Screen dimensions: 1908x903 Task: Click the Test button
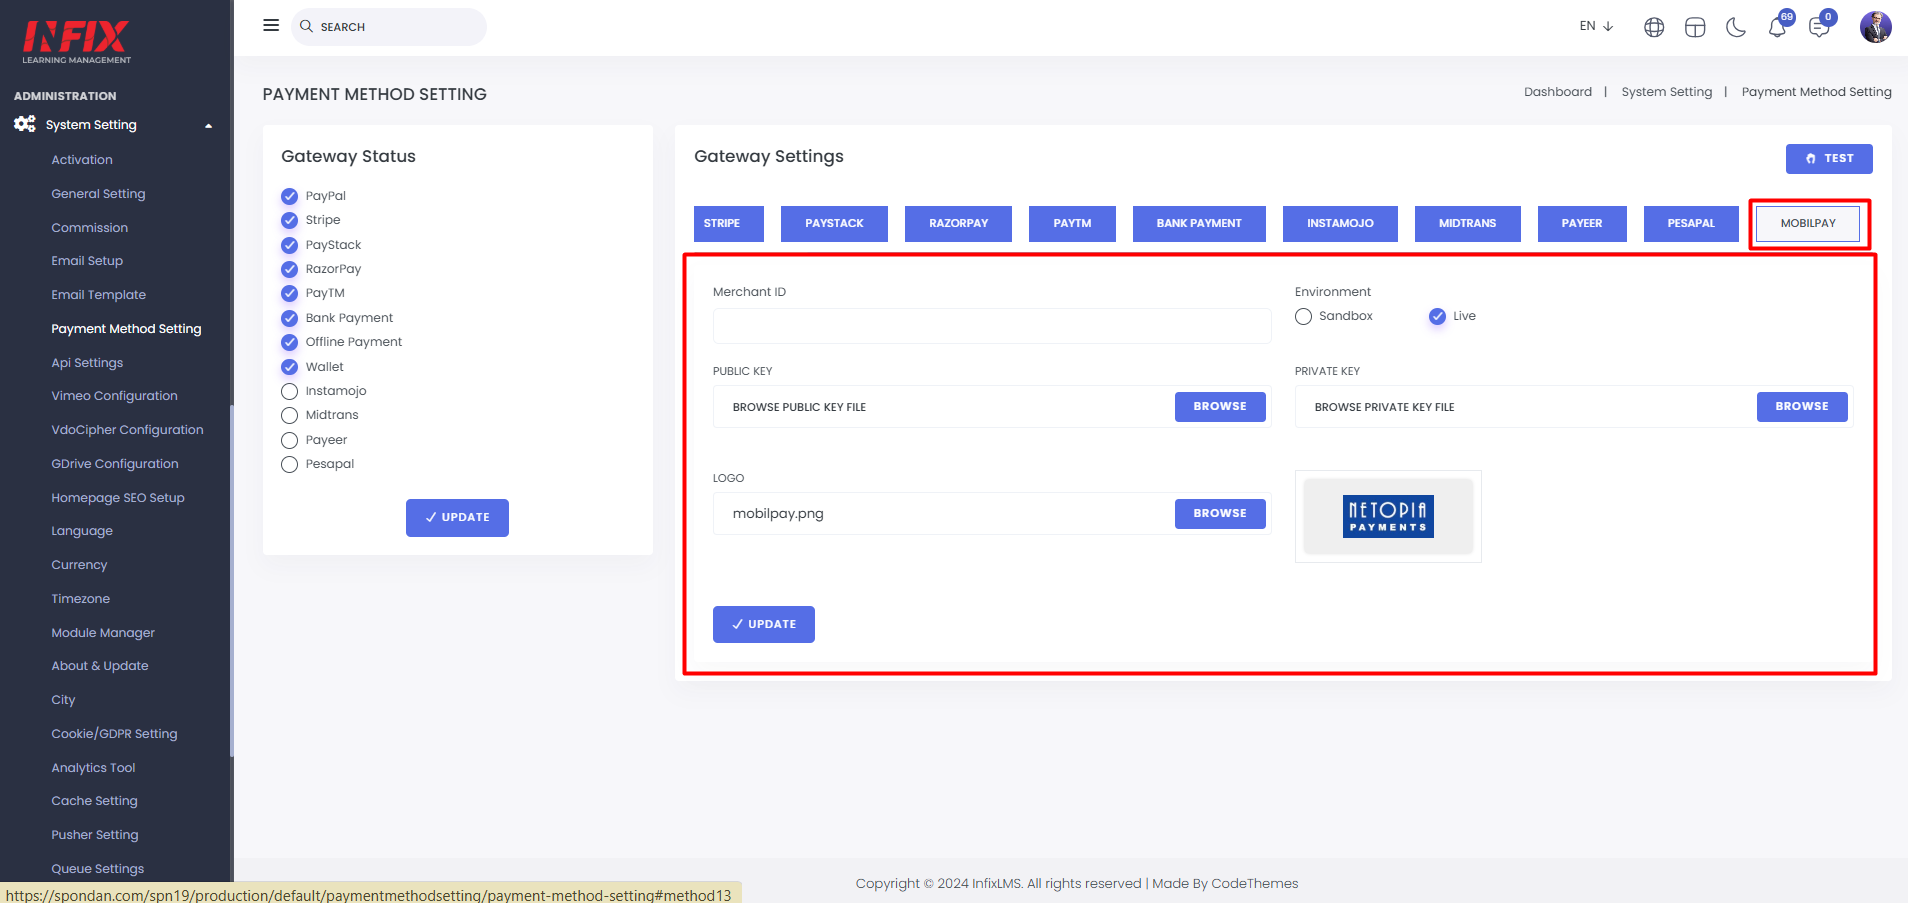1829,159
